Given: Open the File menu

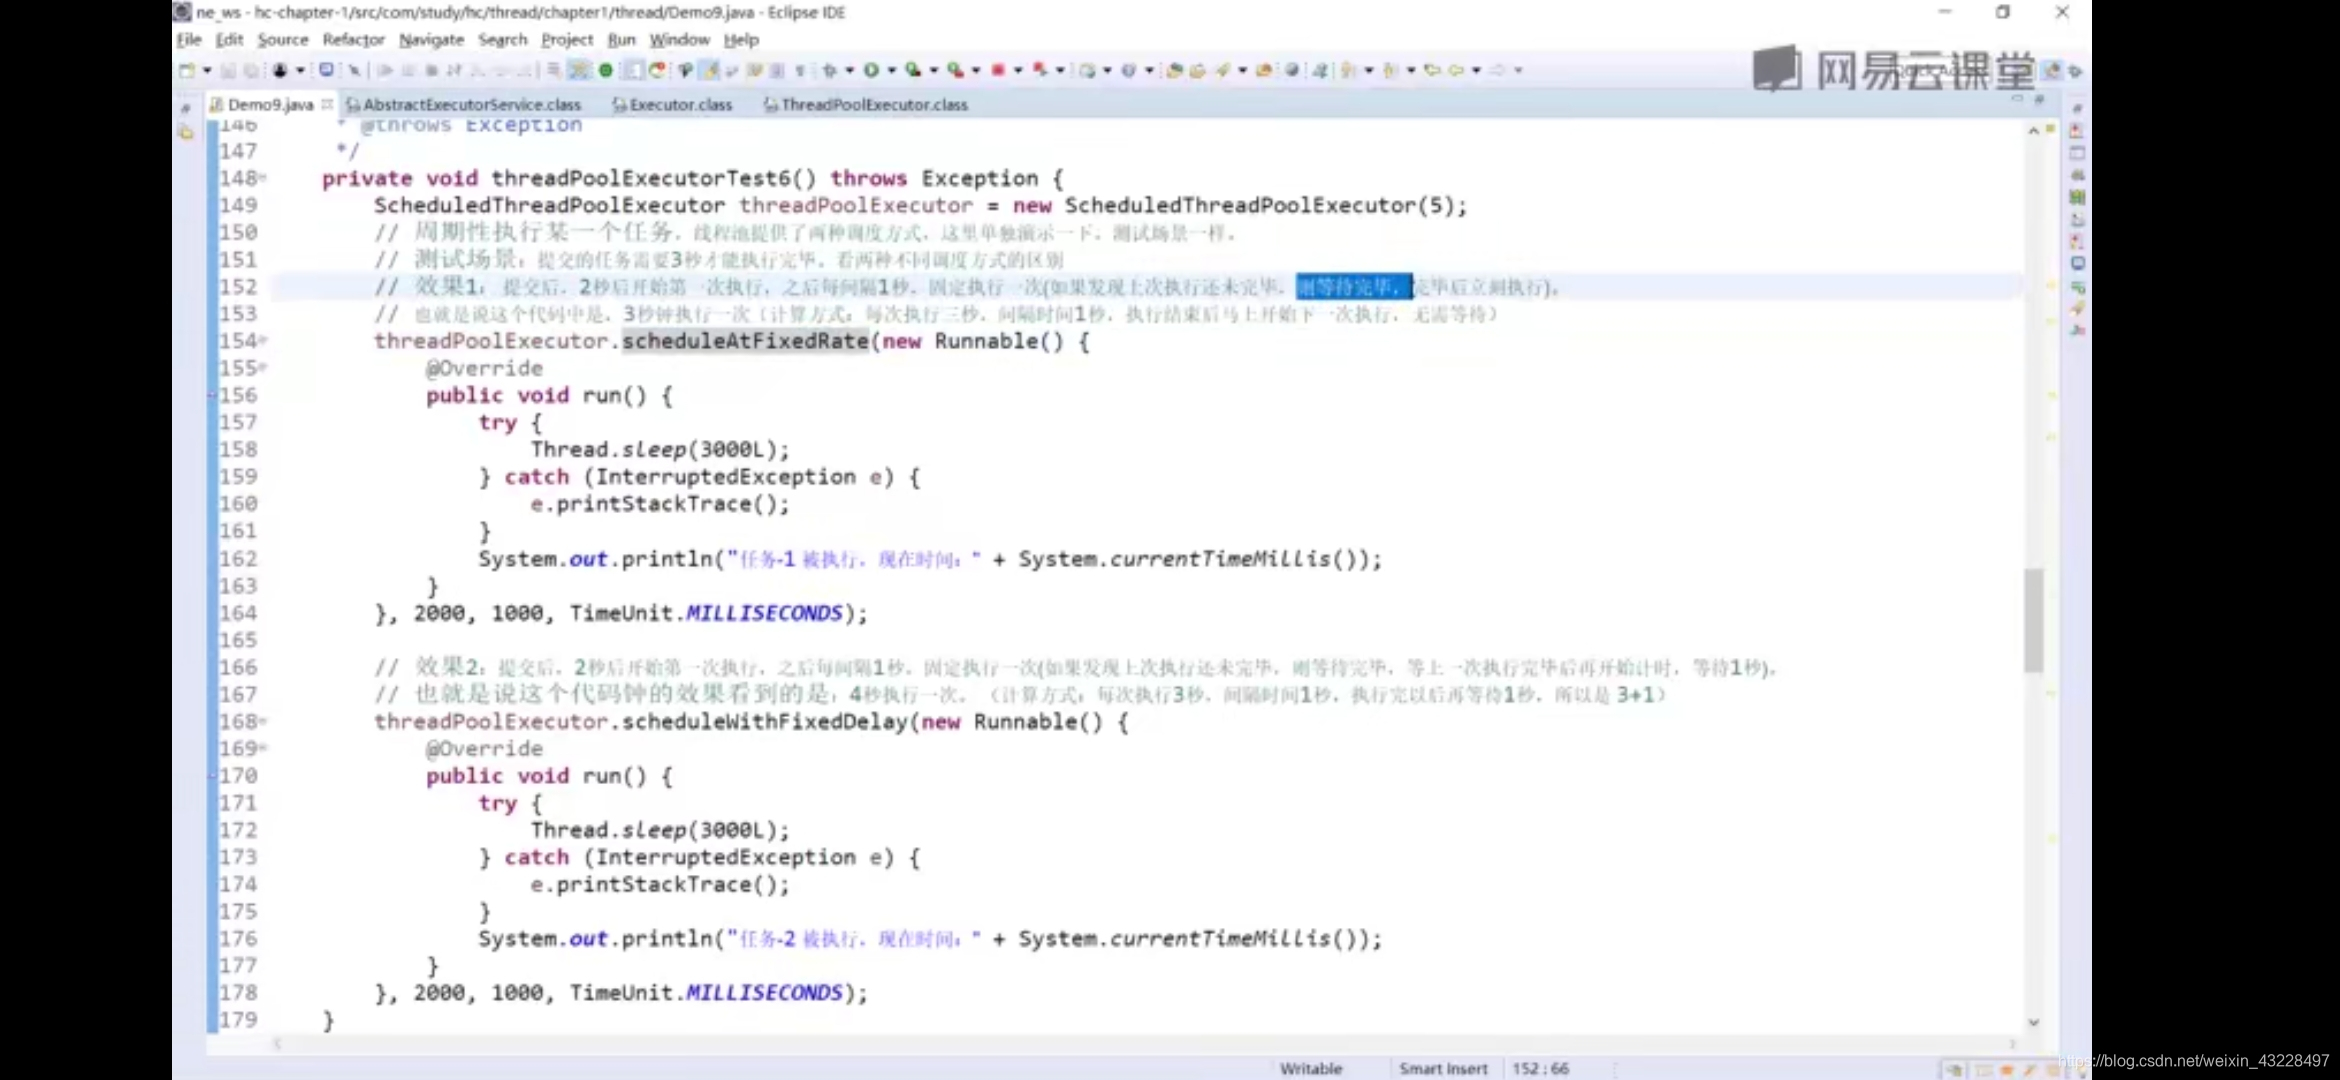Looking at the screenshot, I should pos(189,39).
